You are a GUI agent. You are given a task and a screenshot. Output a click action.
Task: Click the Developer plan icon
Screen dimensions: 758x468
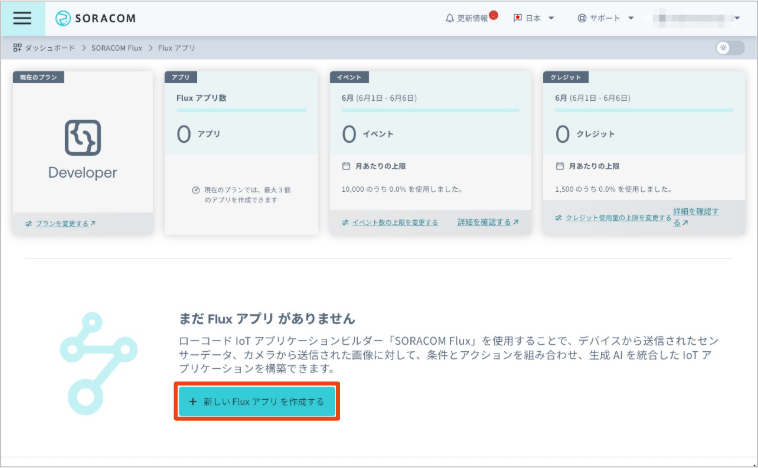click(83, 138)
